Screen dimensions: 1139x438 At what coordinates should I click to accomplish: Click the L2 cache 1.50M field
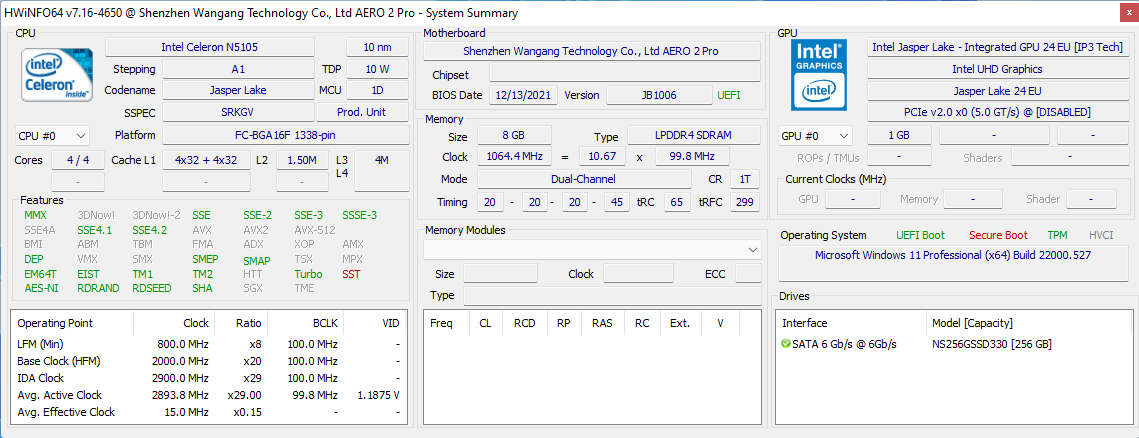point(301,160)
